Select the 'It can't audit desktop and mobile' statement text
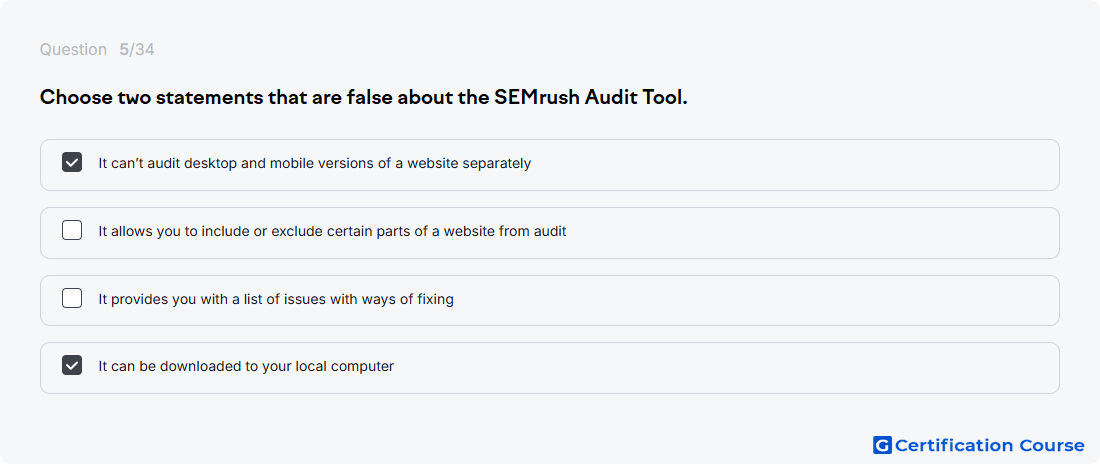This screenshot has width=1100, height=464. click(x=314, y=164)
